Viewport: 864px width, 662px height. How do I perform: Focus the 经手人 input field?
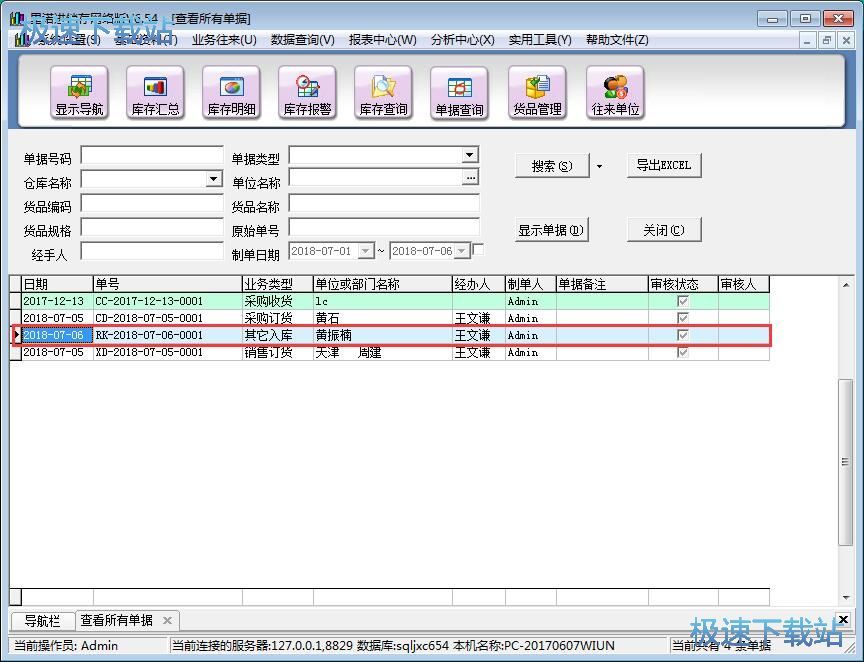point(152,251)
